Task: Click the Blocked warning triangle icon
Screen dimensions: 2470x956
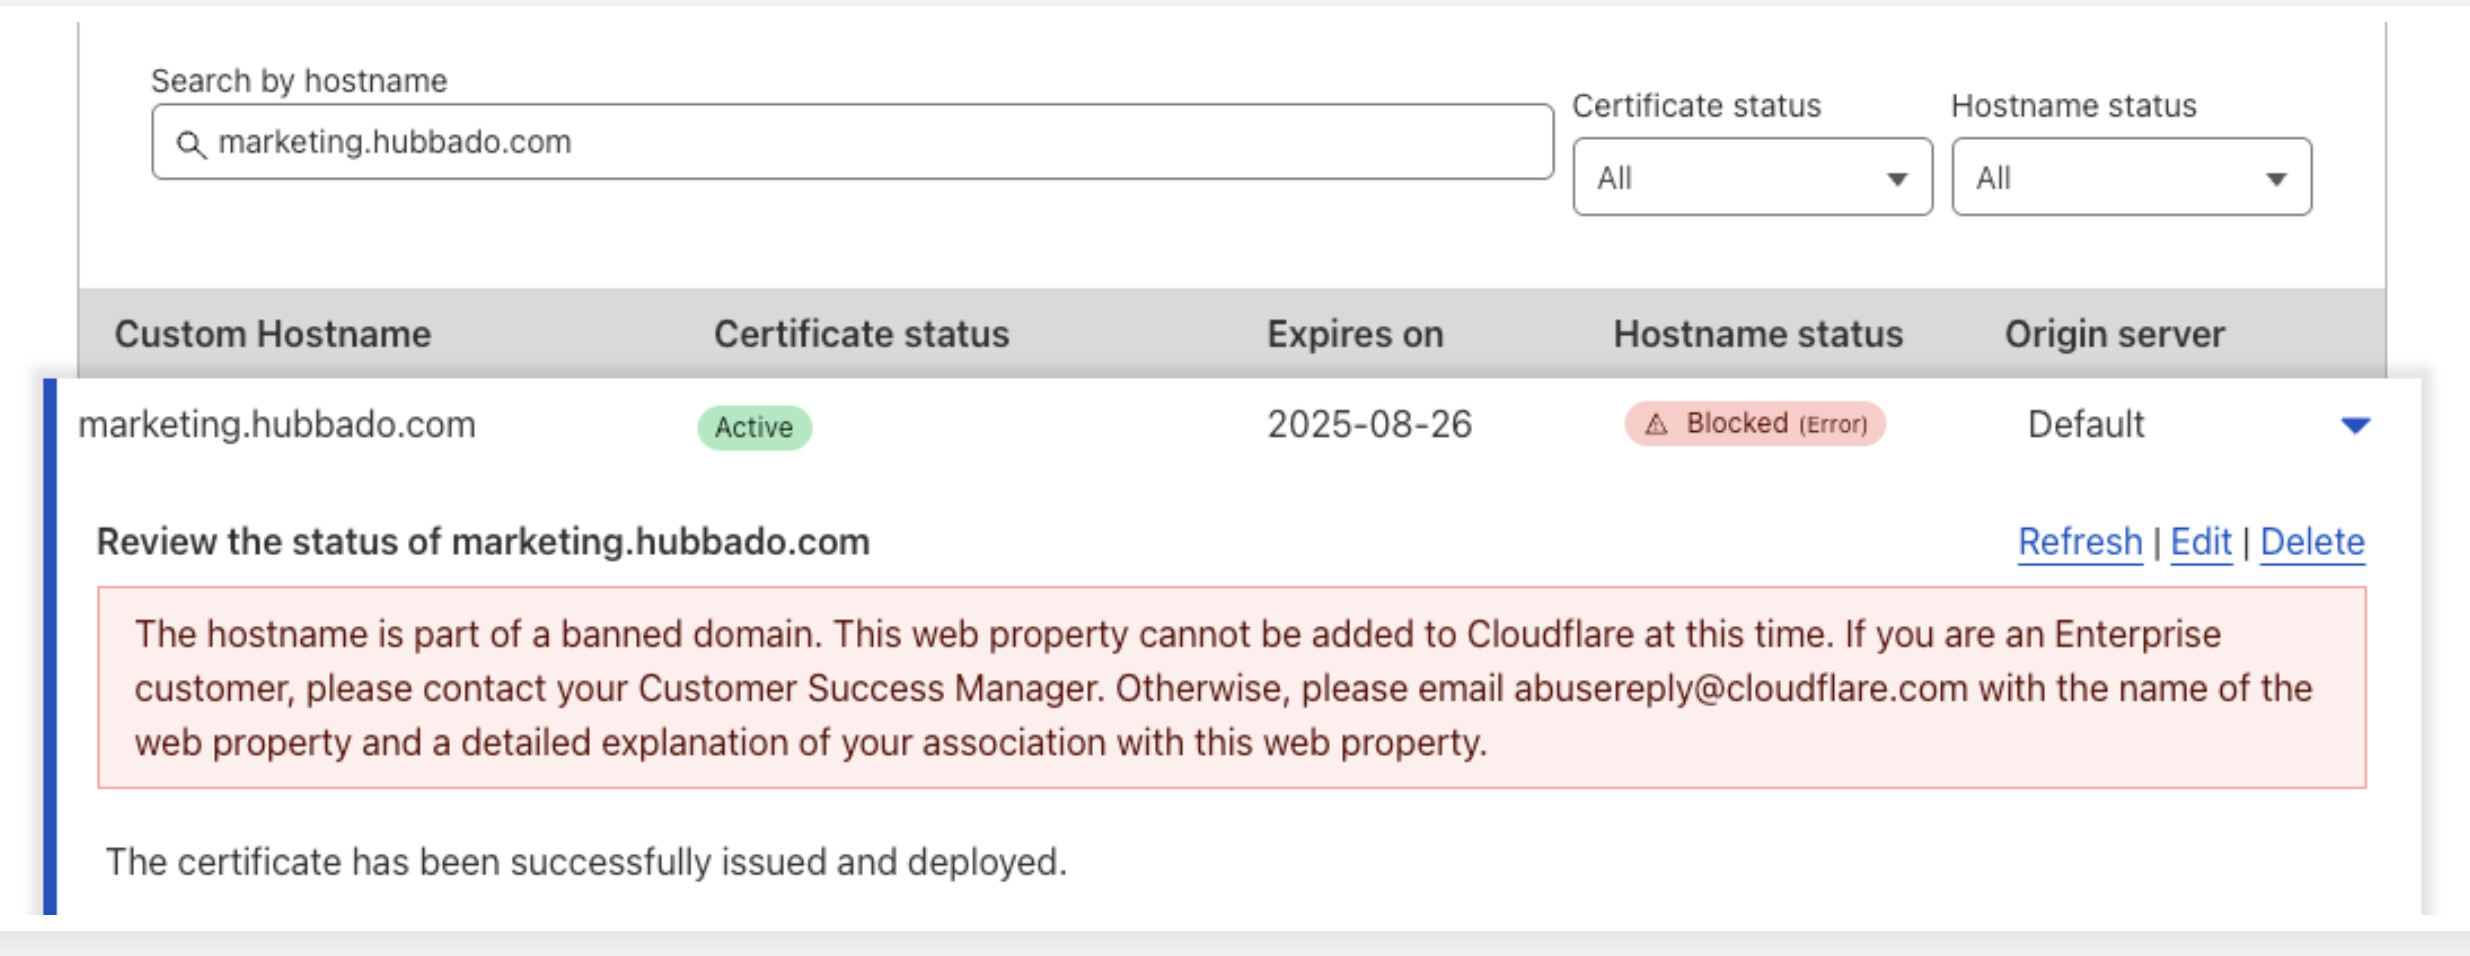Action: pos(1656,425)
